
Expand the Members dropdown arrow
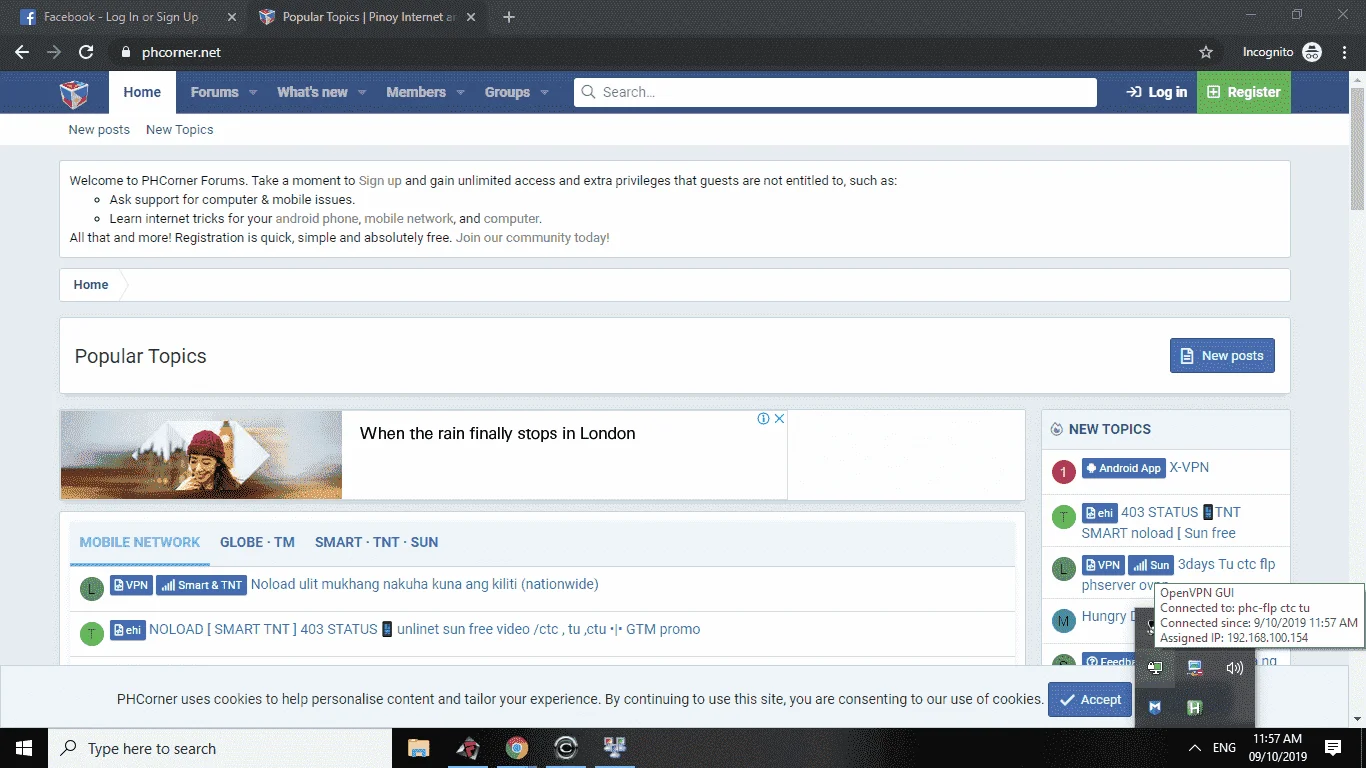460,92
